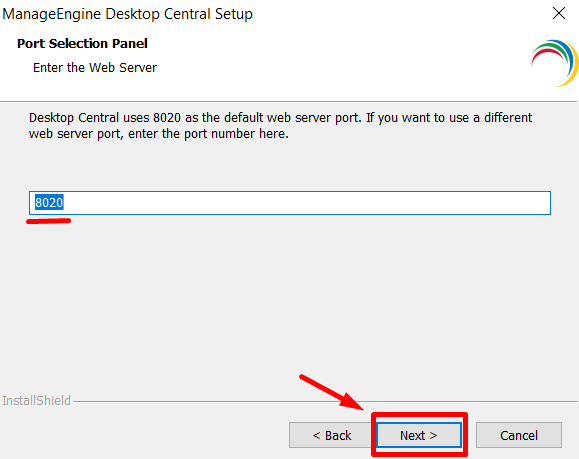579x459 pixels.
Task: Click the "Enter the Web Server" subtitle
Action: 95,68
